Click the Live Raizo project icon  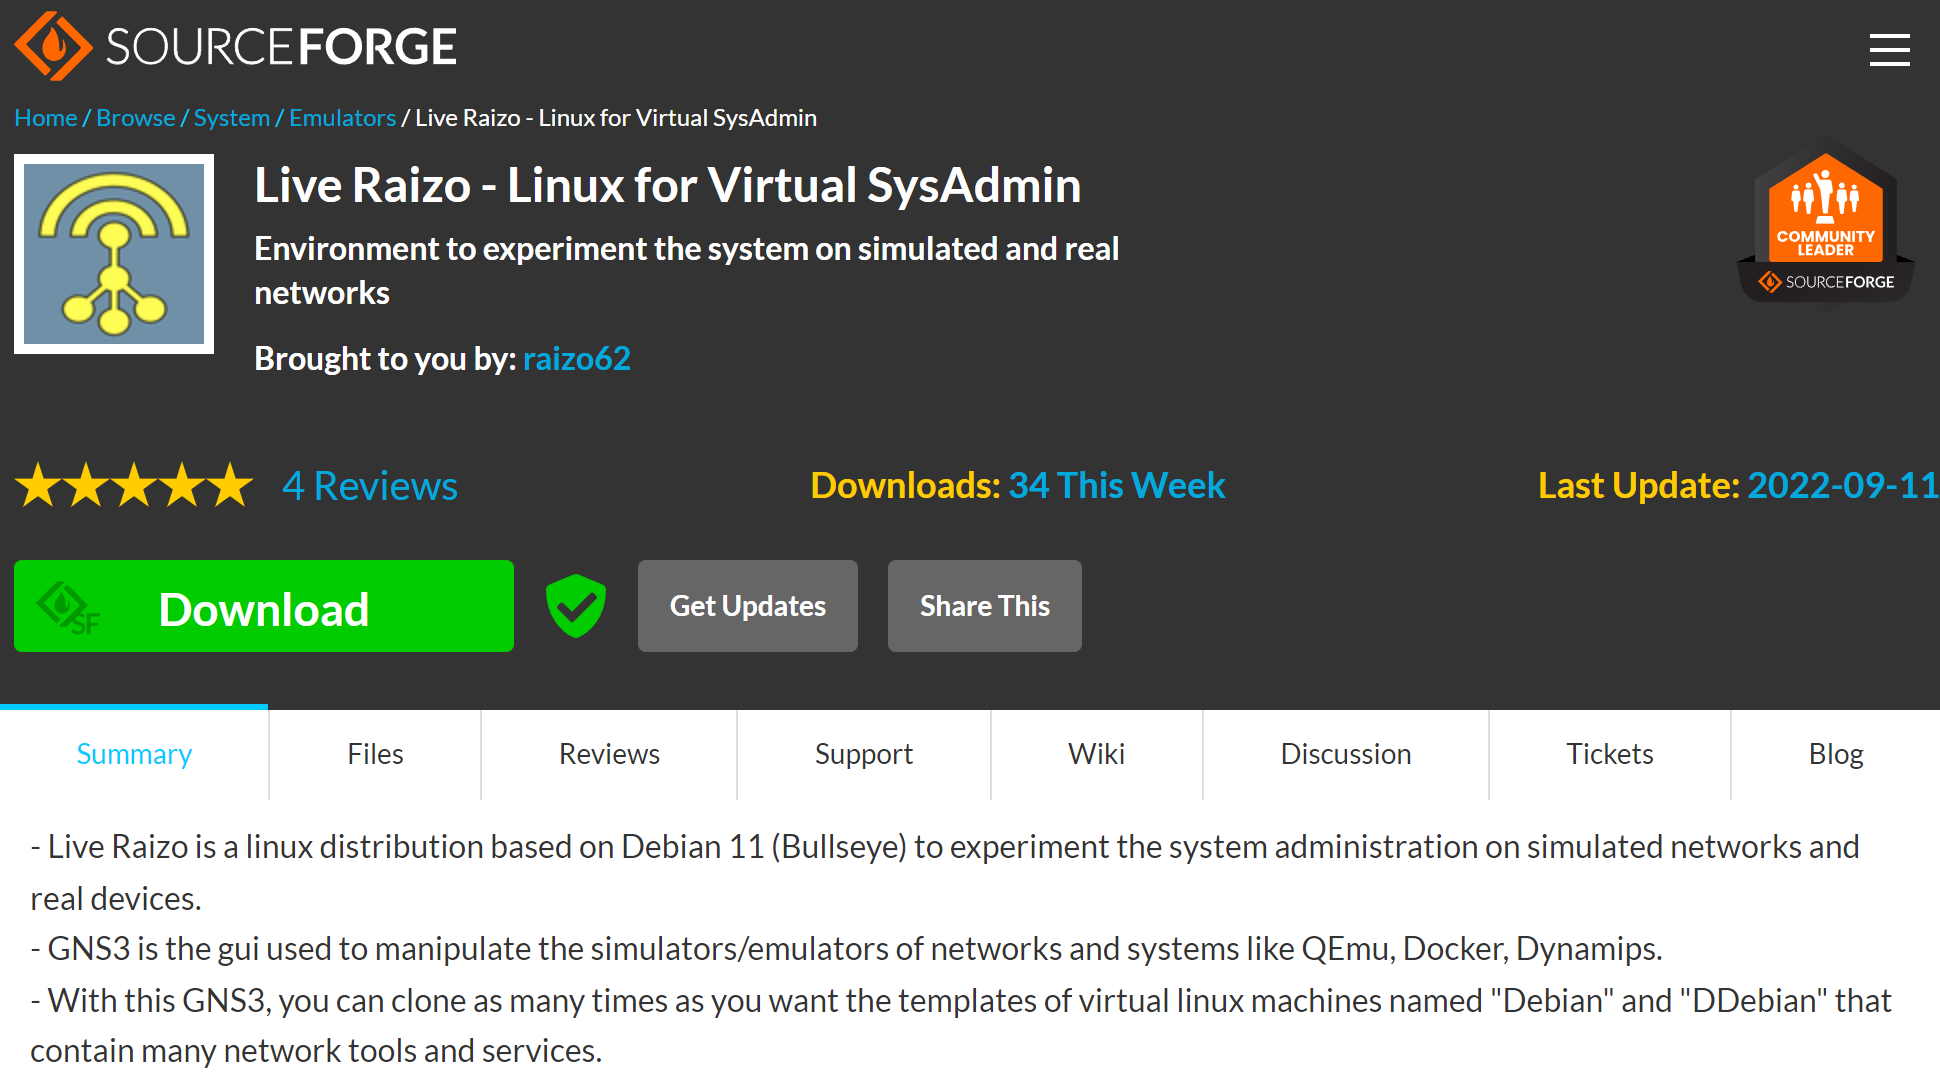[x=114, y=254]
